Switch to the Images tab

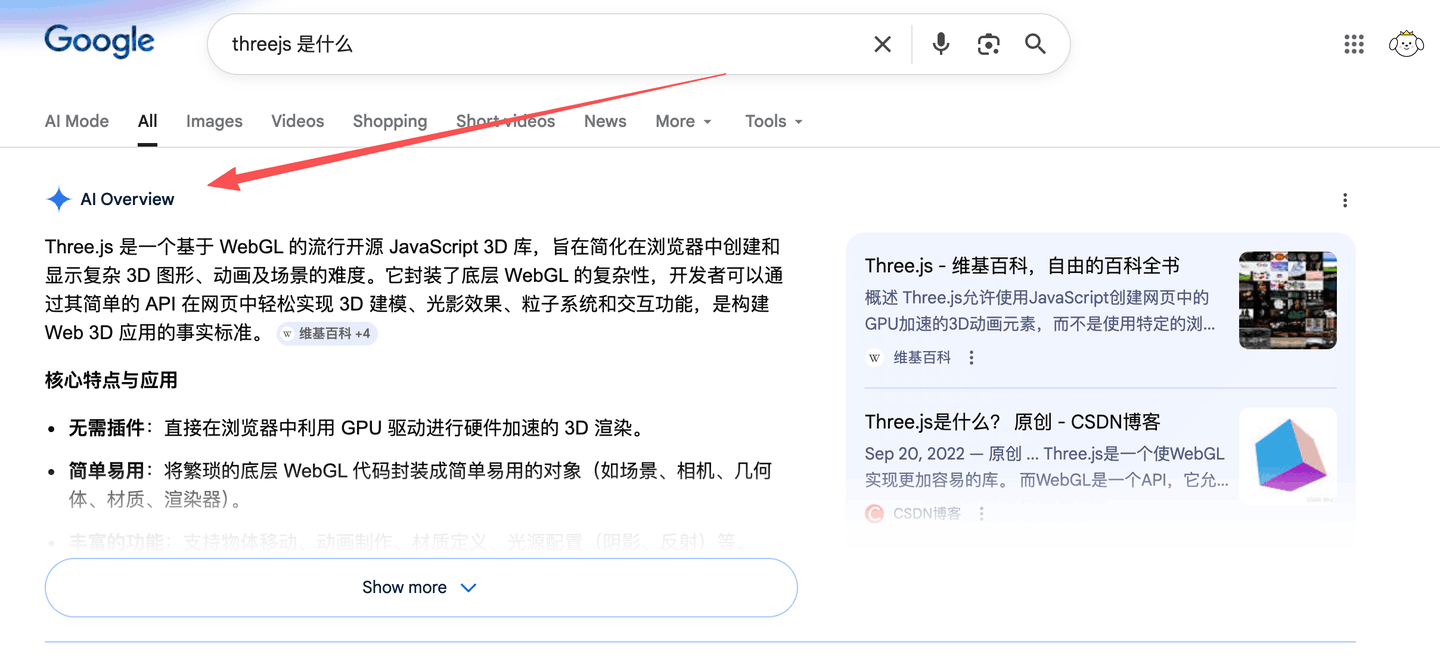[214, 121]
